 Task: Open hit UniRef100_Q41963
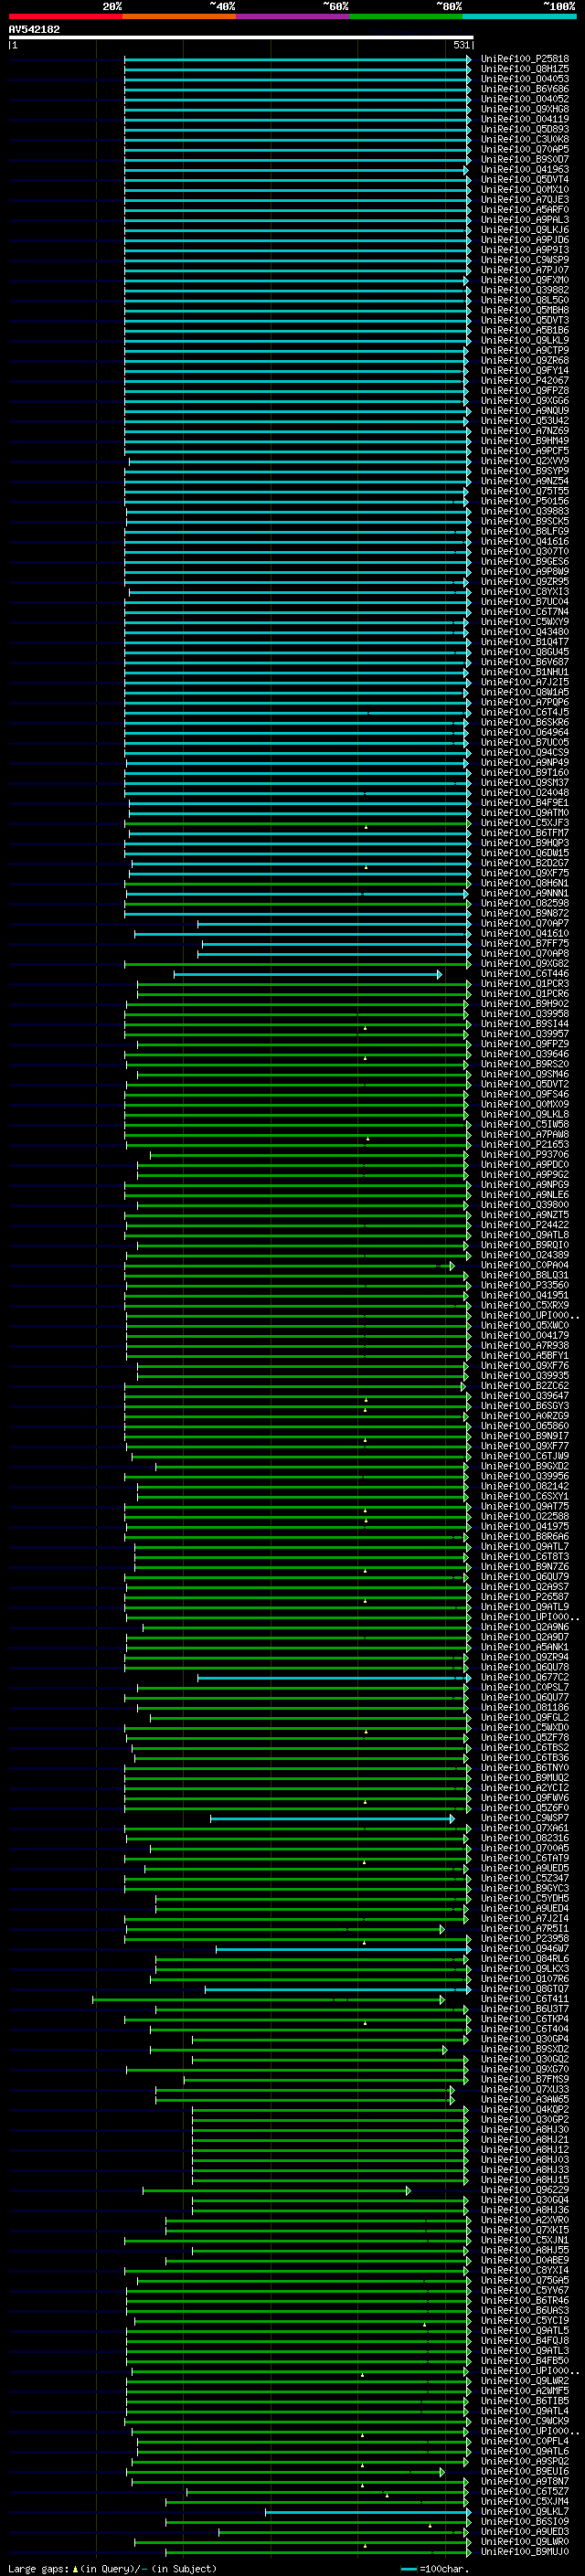coord(525,170)
